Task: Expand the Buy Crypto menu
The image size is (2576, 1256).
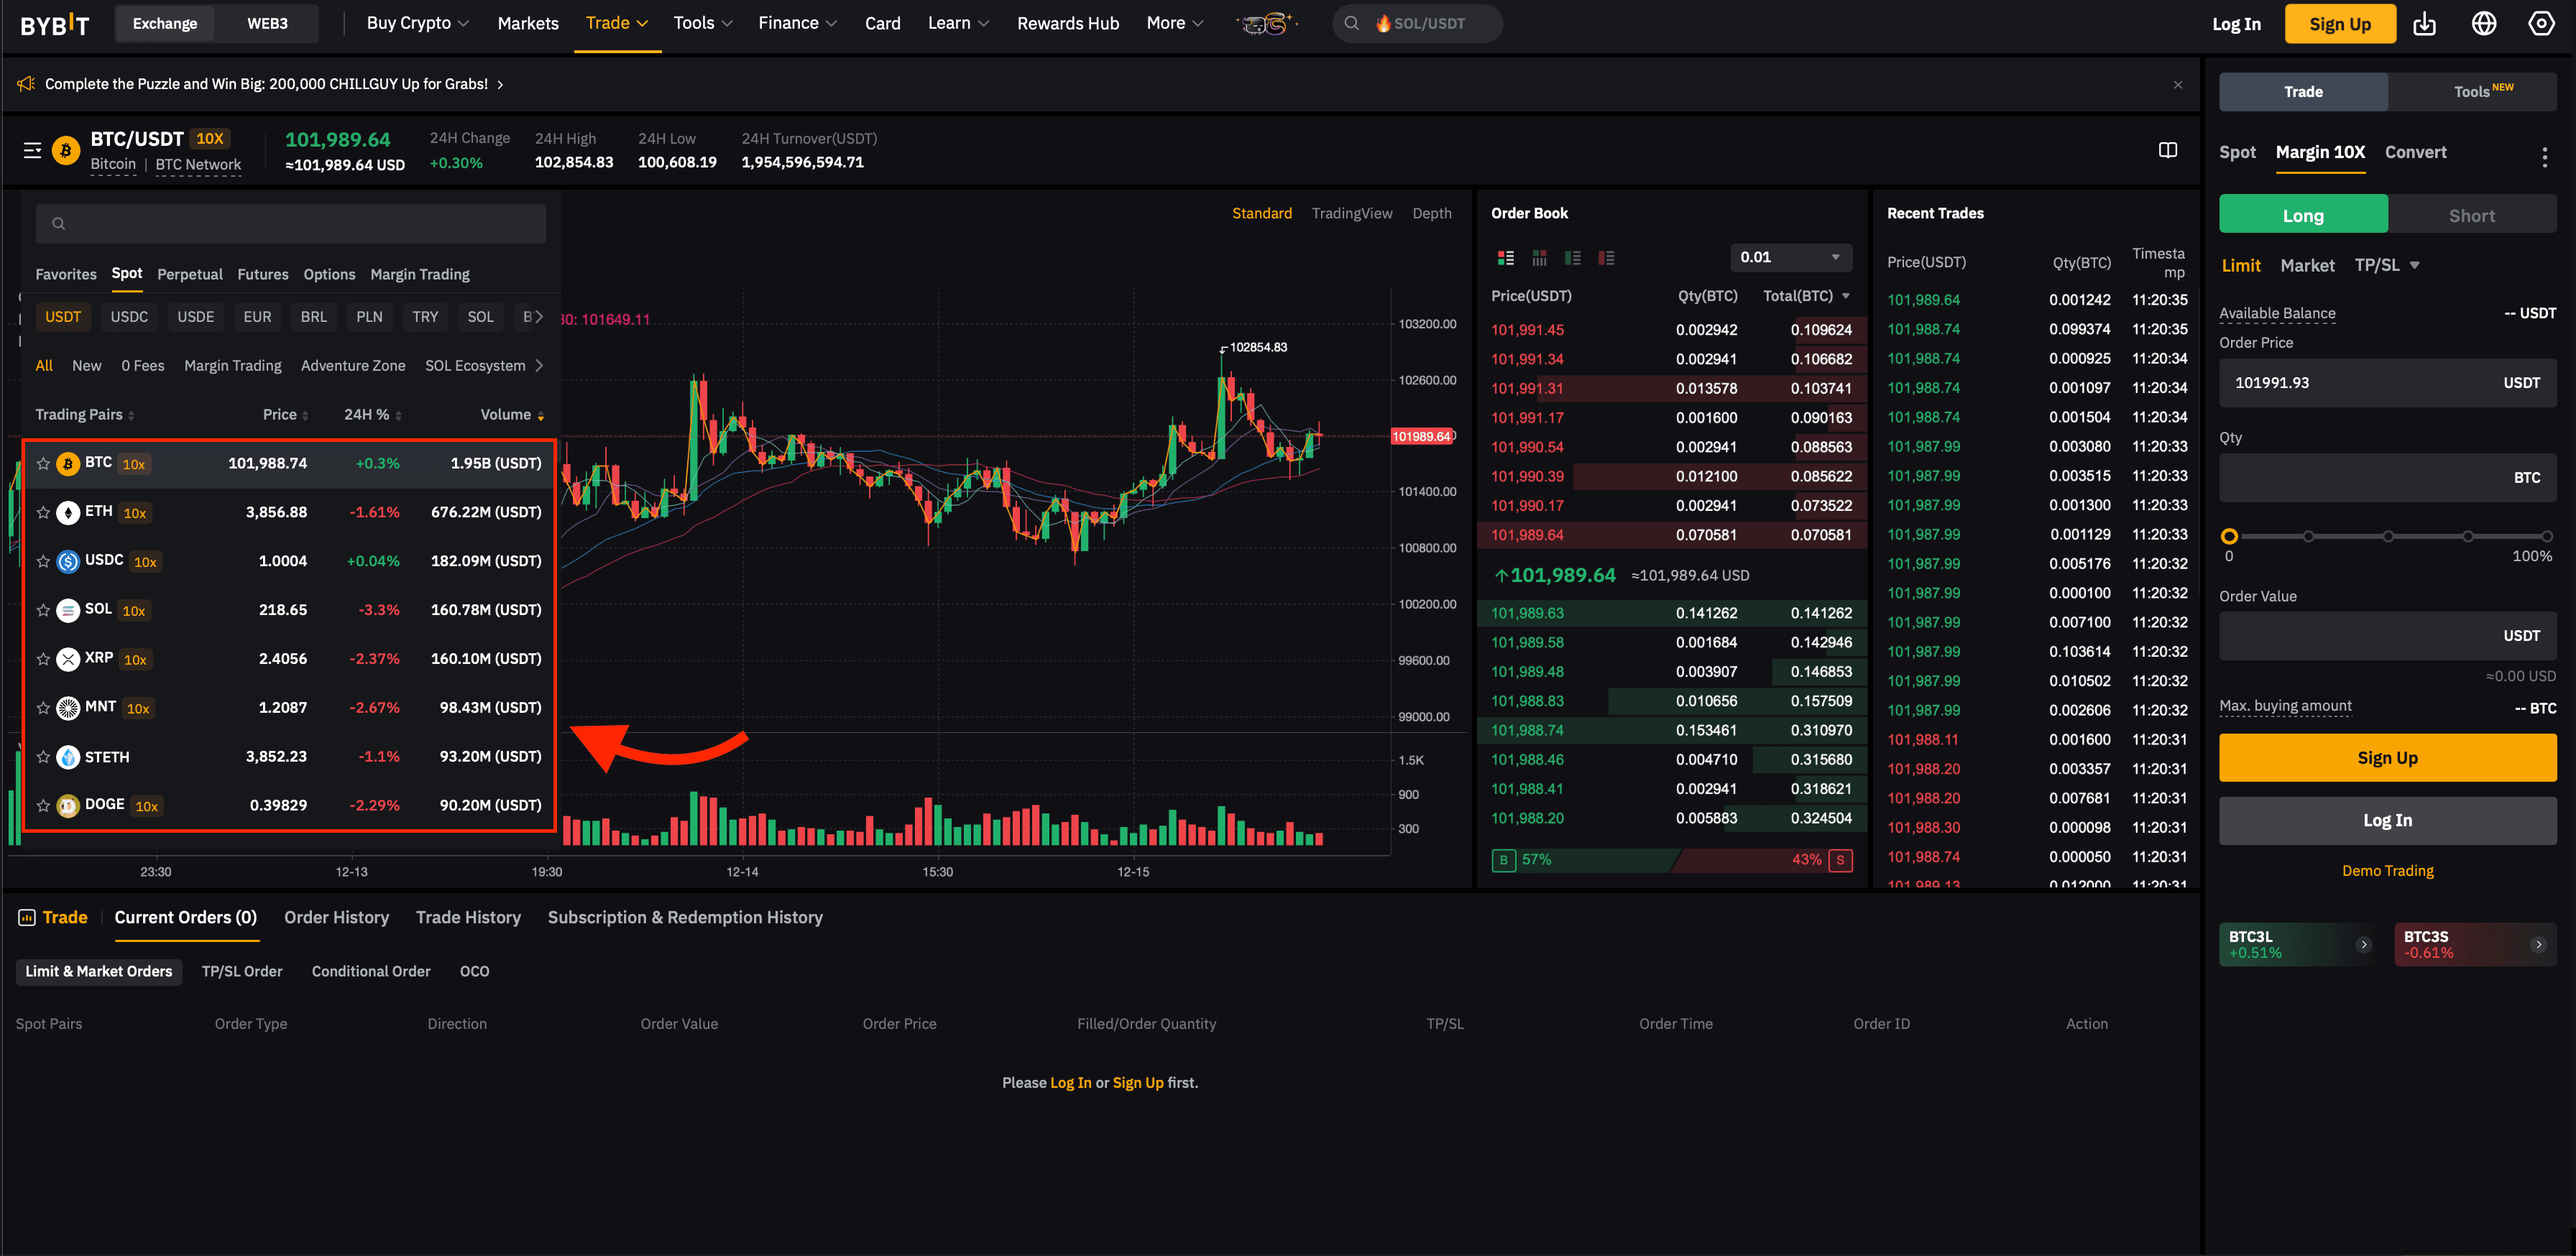Action: [x=417, y=23]
